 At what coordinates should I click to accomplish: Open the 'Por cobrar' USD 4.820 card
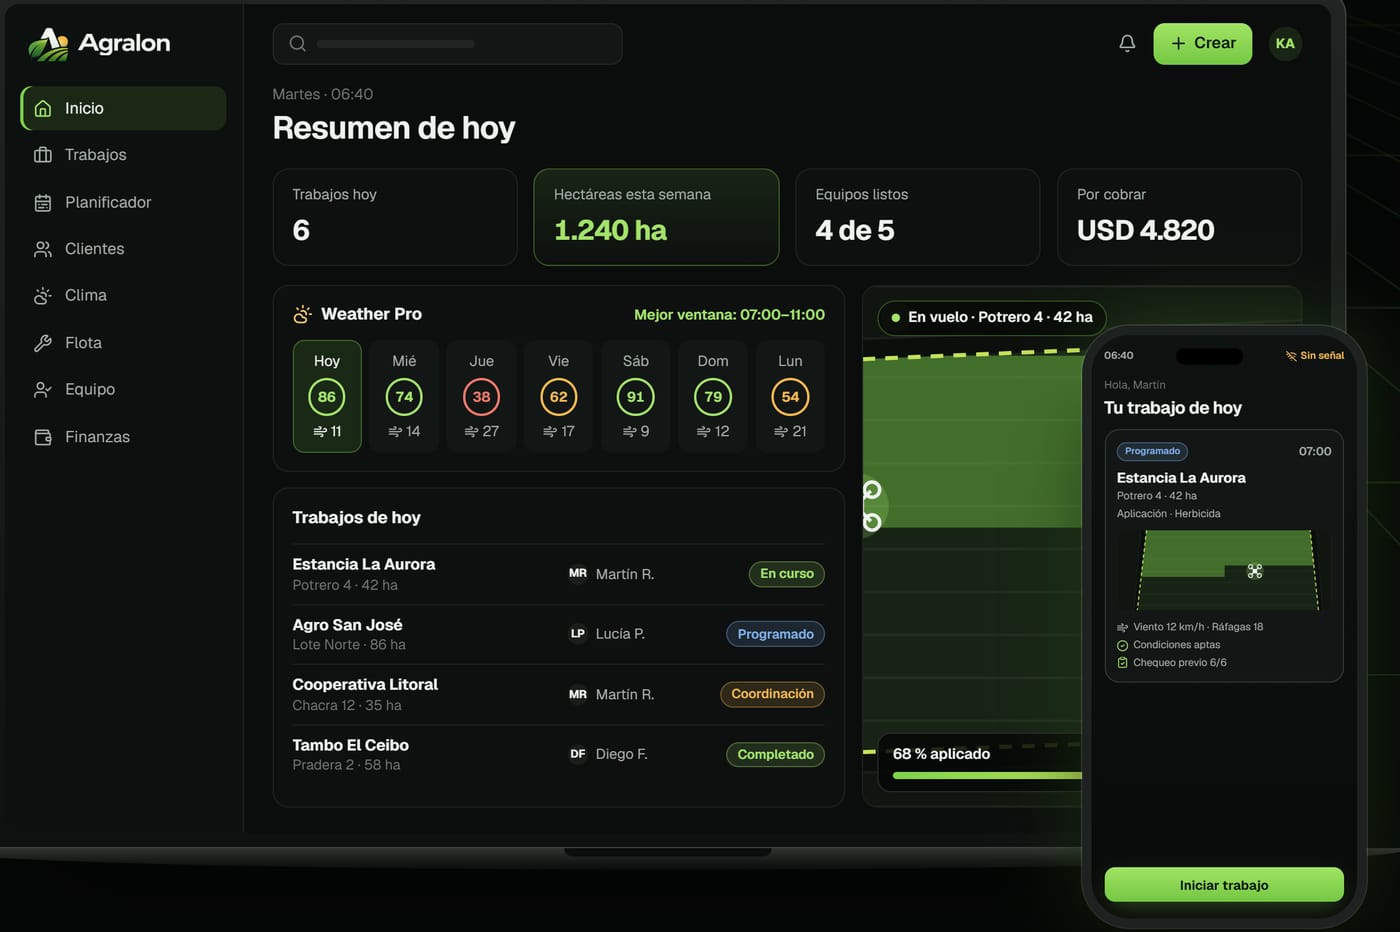[x=1179, y=217]
